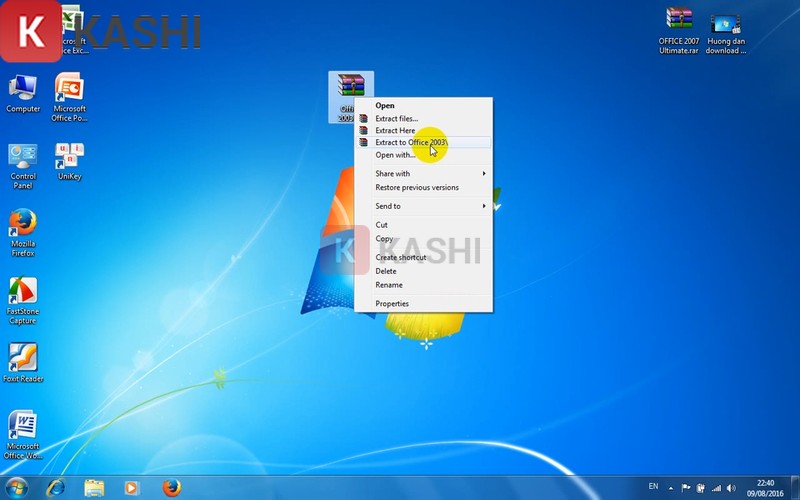Click the Windows Start button
The image size is (800, 500).
[x=18, y=487]
